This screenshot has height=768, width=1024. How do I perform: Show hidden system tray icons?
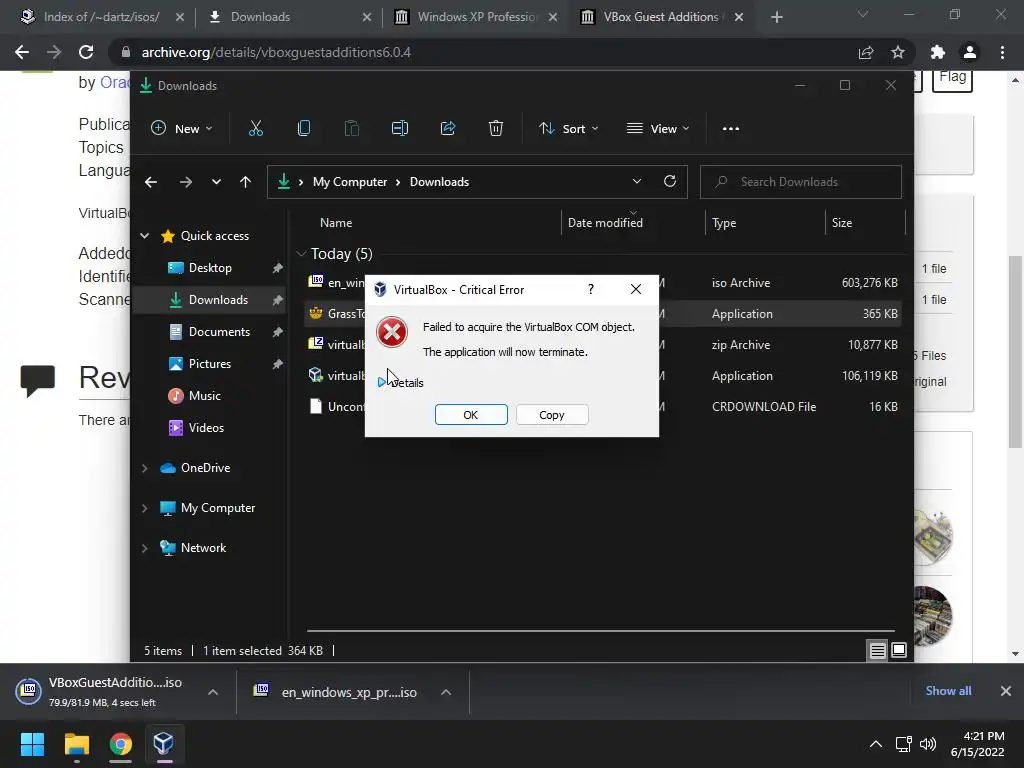876,744
